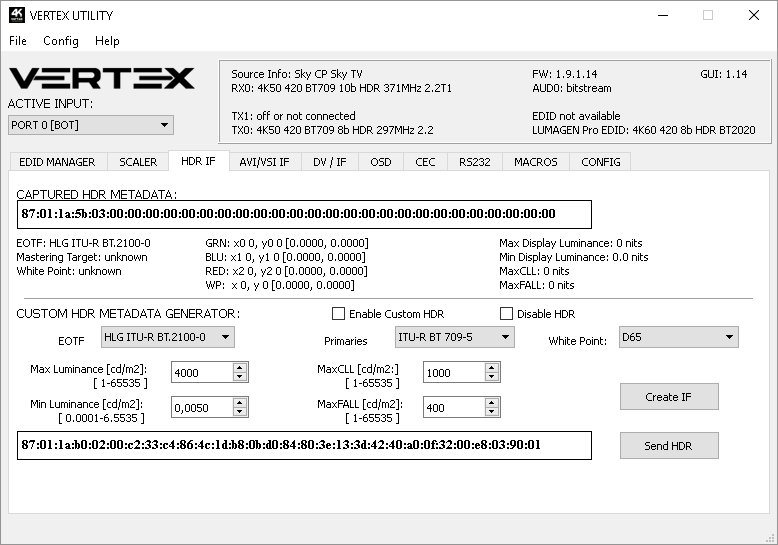Image resolution: width=778 pixels, height=545 pixels.
Task: Click the Vertex Utility 4K app icon
Action: click(x=16, y=15)
